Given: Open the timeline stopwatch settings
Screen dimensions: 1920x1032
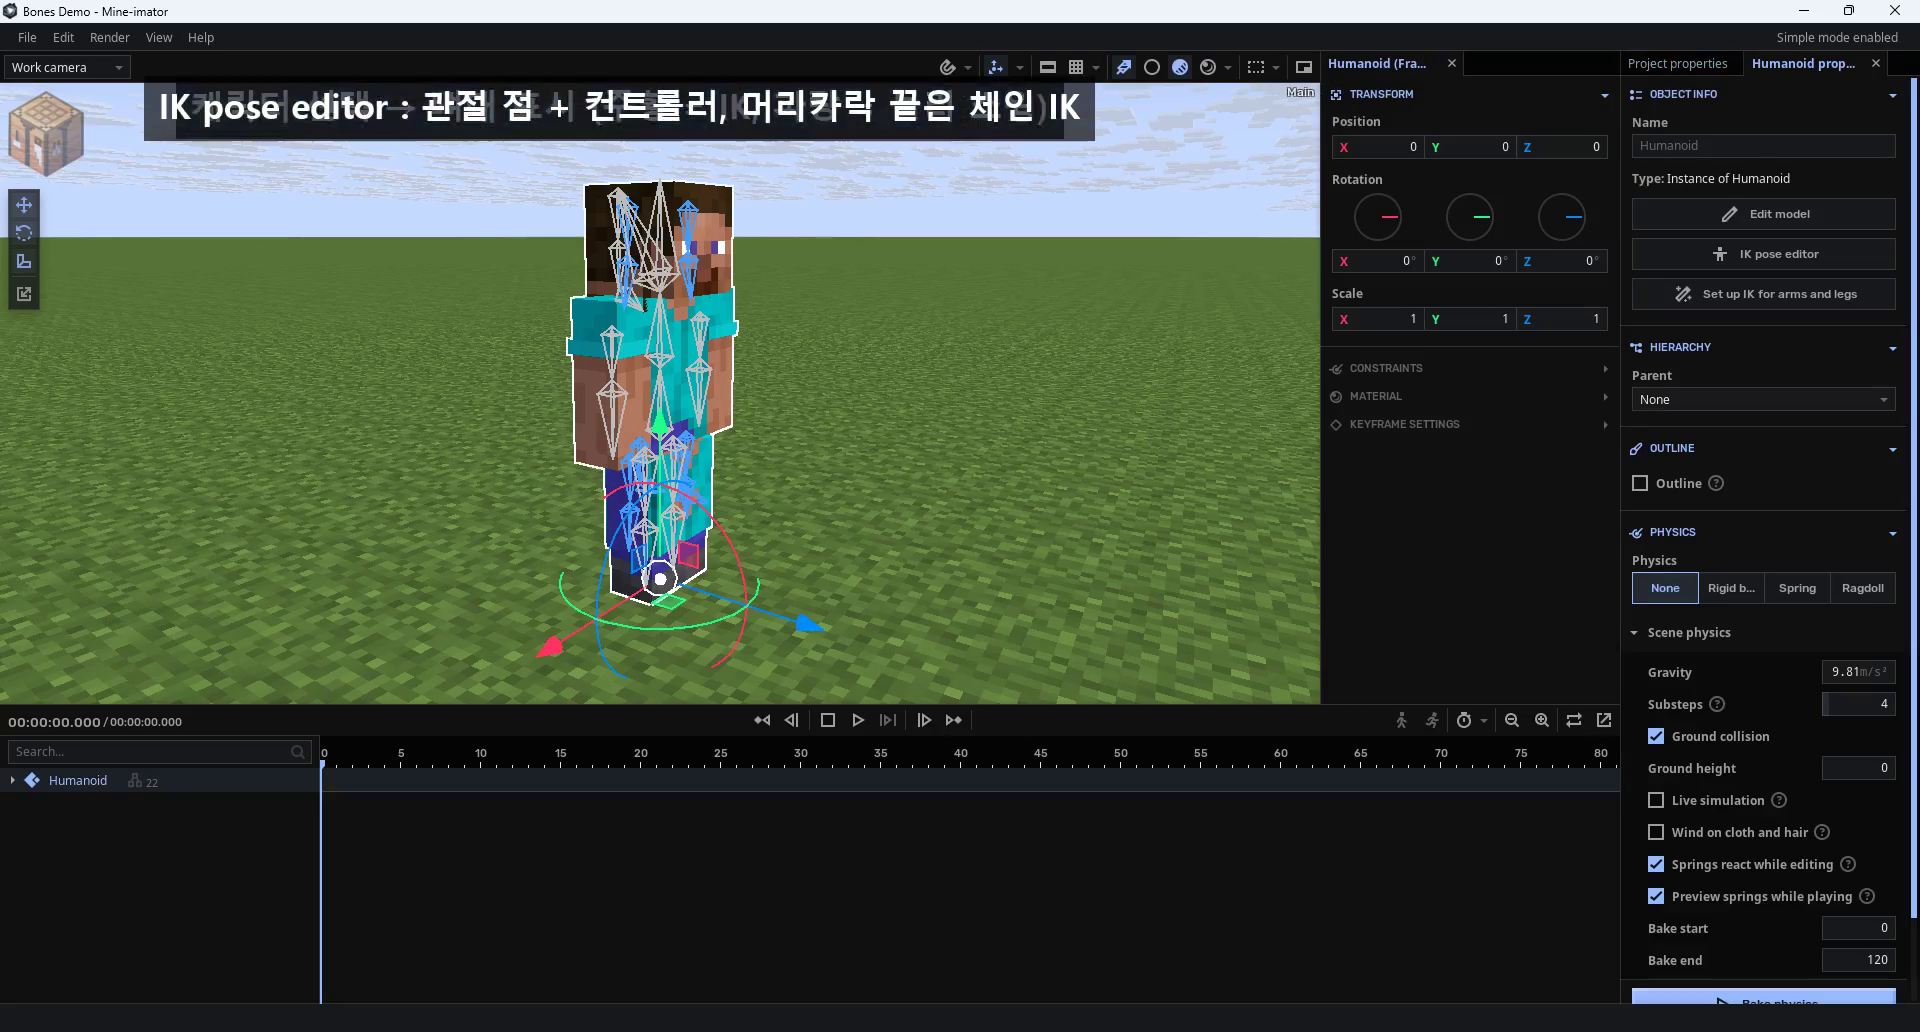Looking at the screenshot, I should tap(1464, 720).
